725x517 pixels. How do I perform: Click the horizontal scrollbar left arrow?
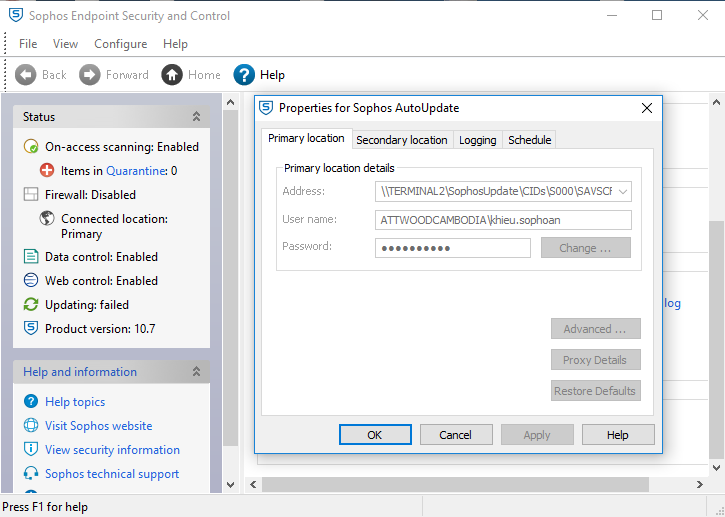(x=253, y=484)
